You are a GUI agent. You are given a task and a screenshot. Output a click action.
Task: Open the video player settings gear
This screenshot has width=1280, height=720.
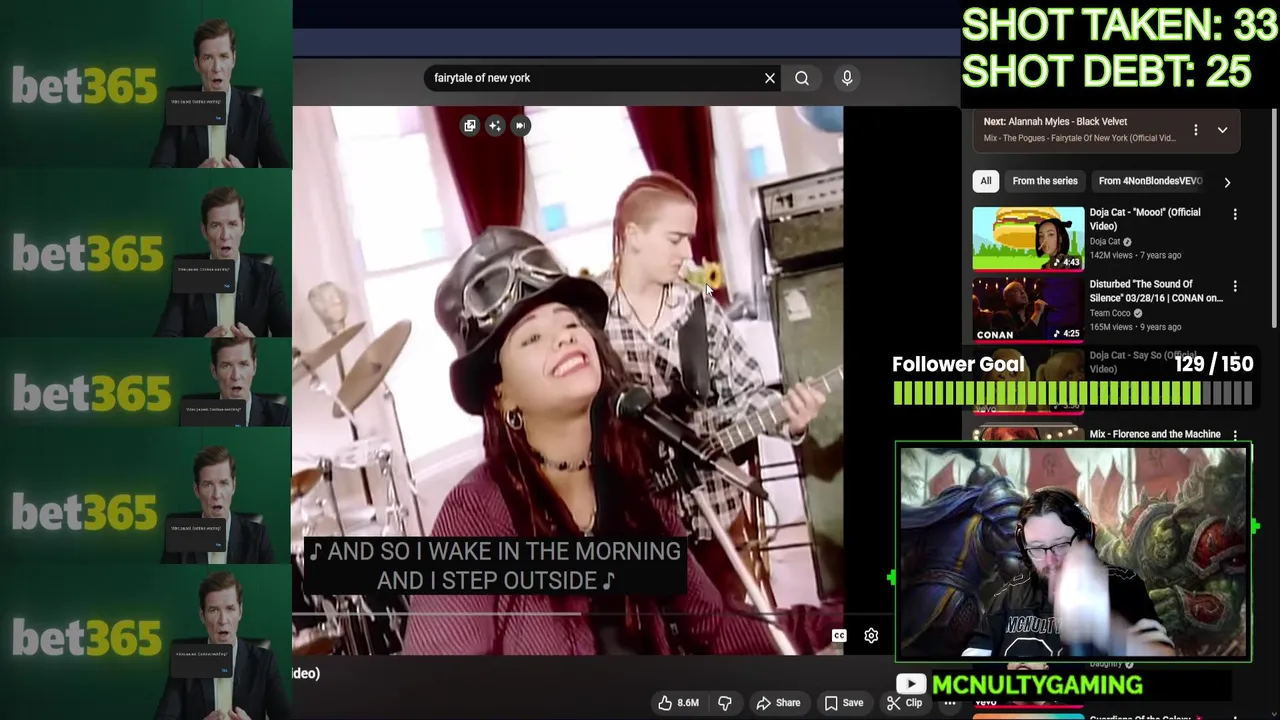(x=871, y=636)
